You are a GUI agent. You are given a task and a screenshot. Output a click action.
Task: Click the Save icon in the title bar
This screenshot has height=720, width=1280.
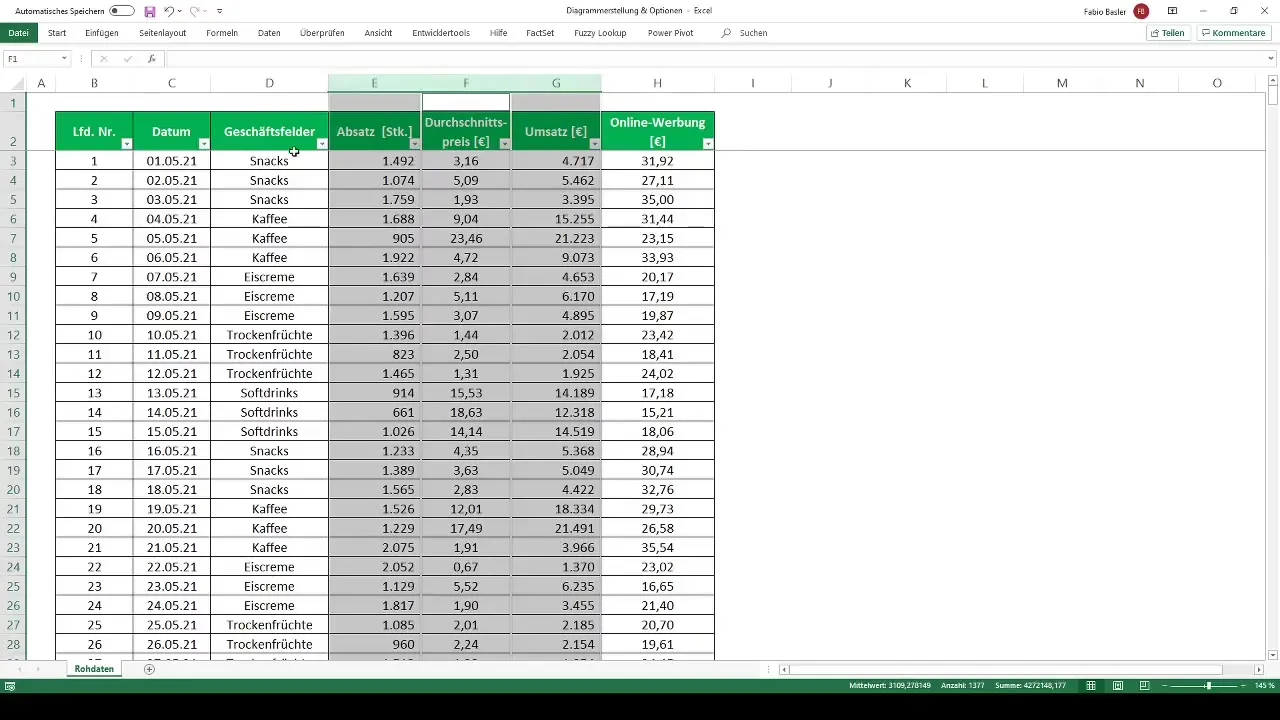(x=149, y=11)
